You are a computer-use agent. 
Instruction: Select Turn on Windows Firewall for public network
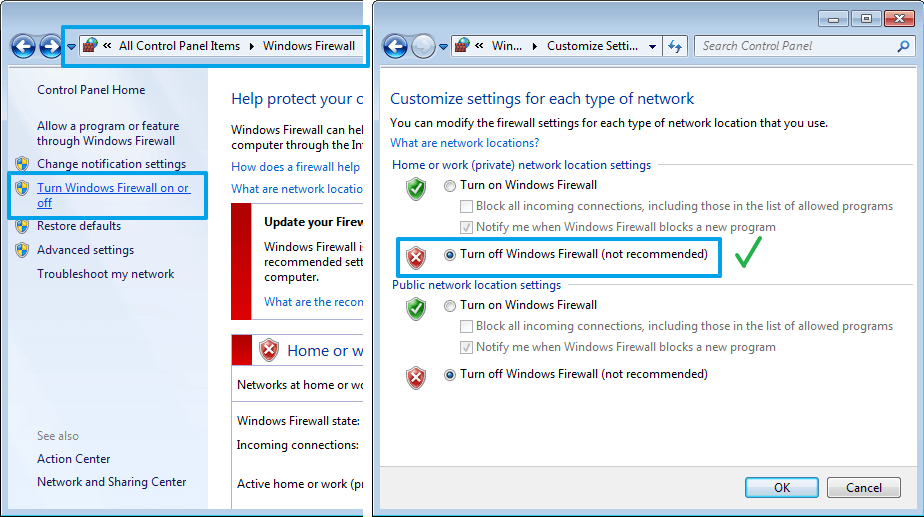[x=450, y=306]
